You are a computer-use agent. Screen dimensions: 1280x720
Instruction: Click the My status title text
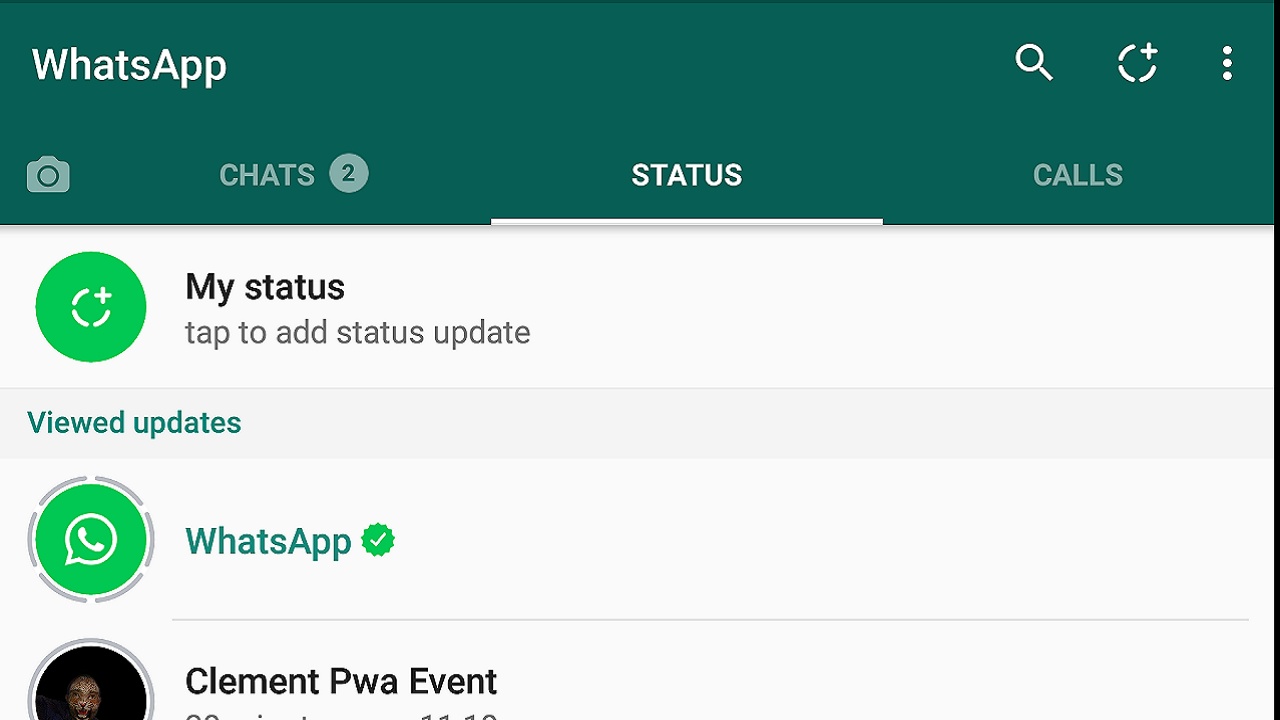click(x=265, y=287)
